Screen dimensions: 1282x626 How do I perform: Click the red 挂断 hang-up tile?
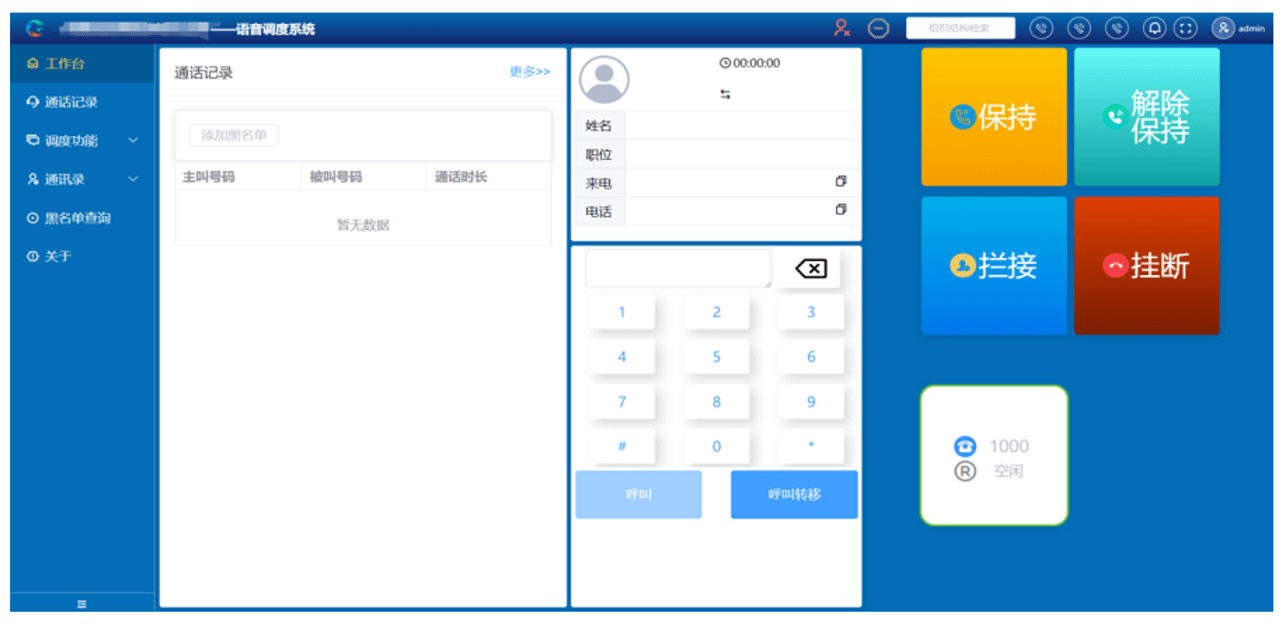[1146, 266]
